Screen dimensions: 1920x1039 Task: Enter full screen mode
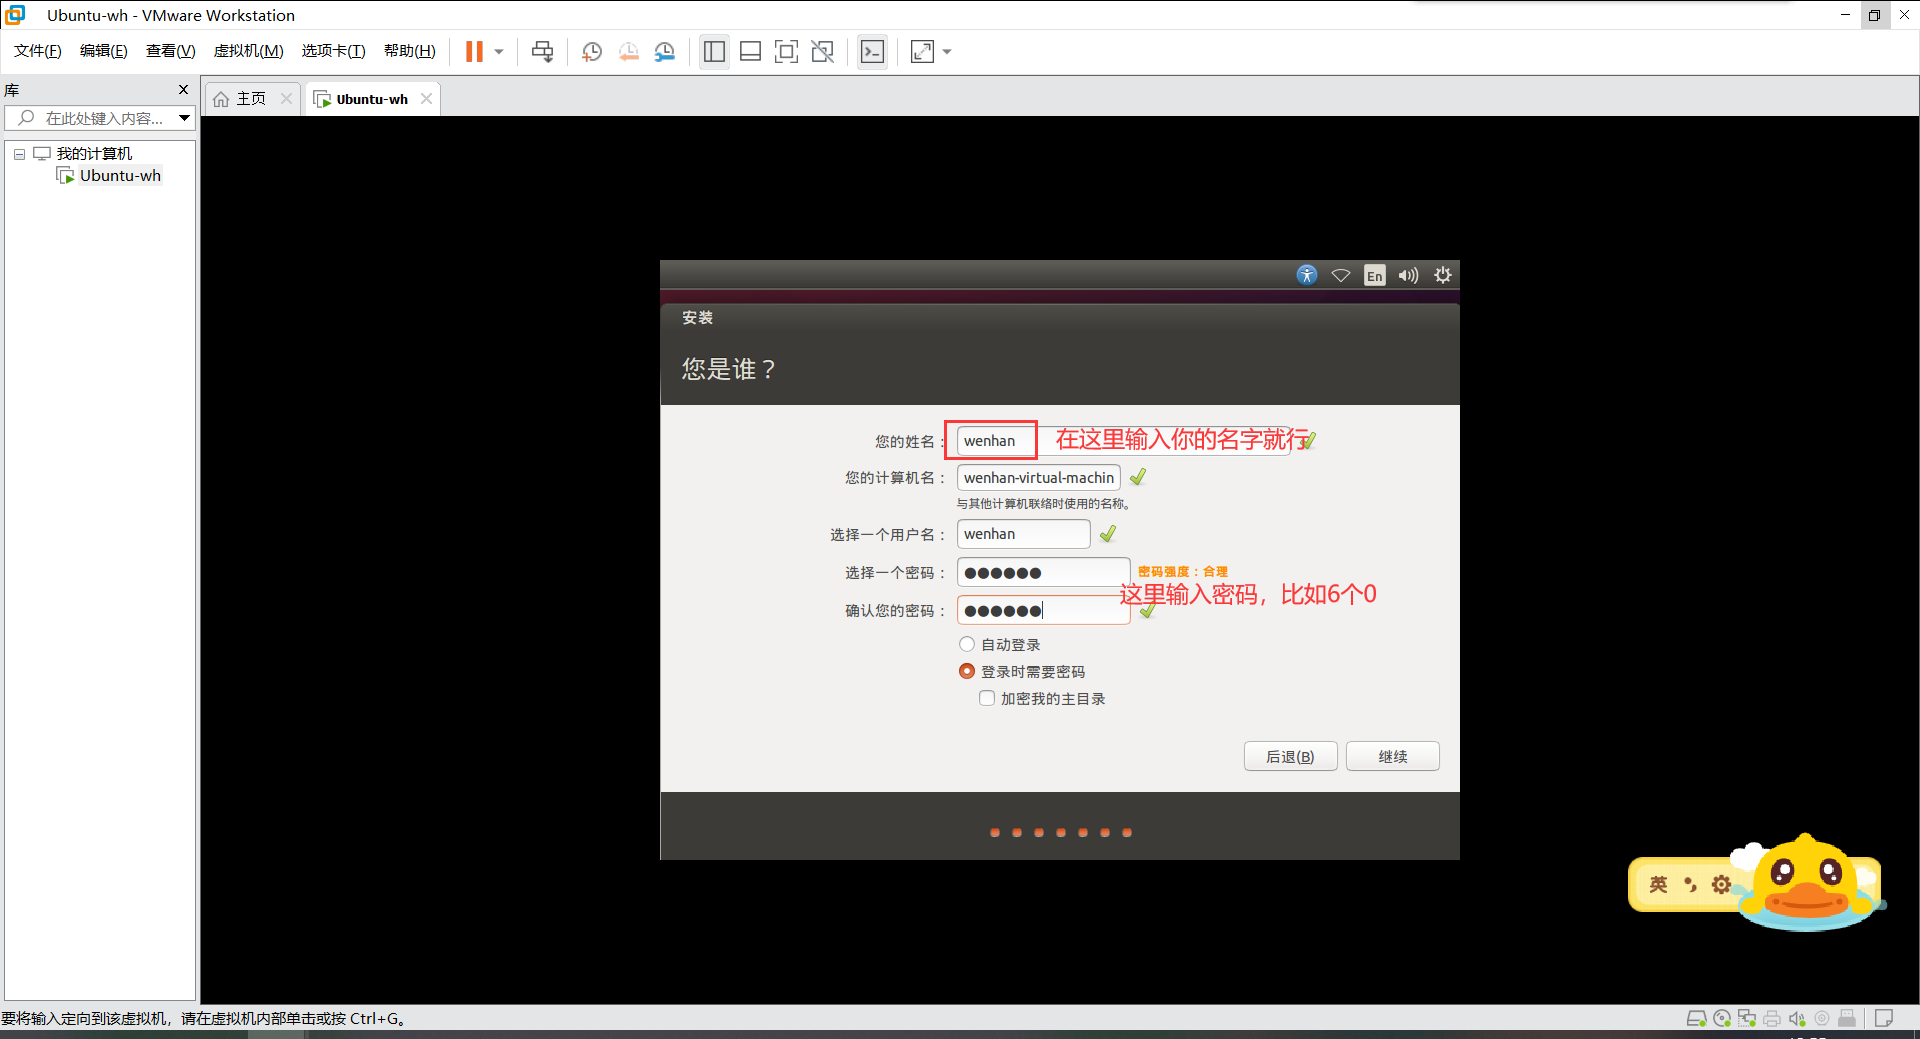click(786, 51)
